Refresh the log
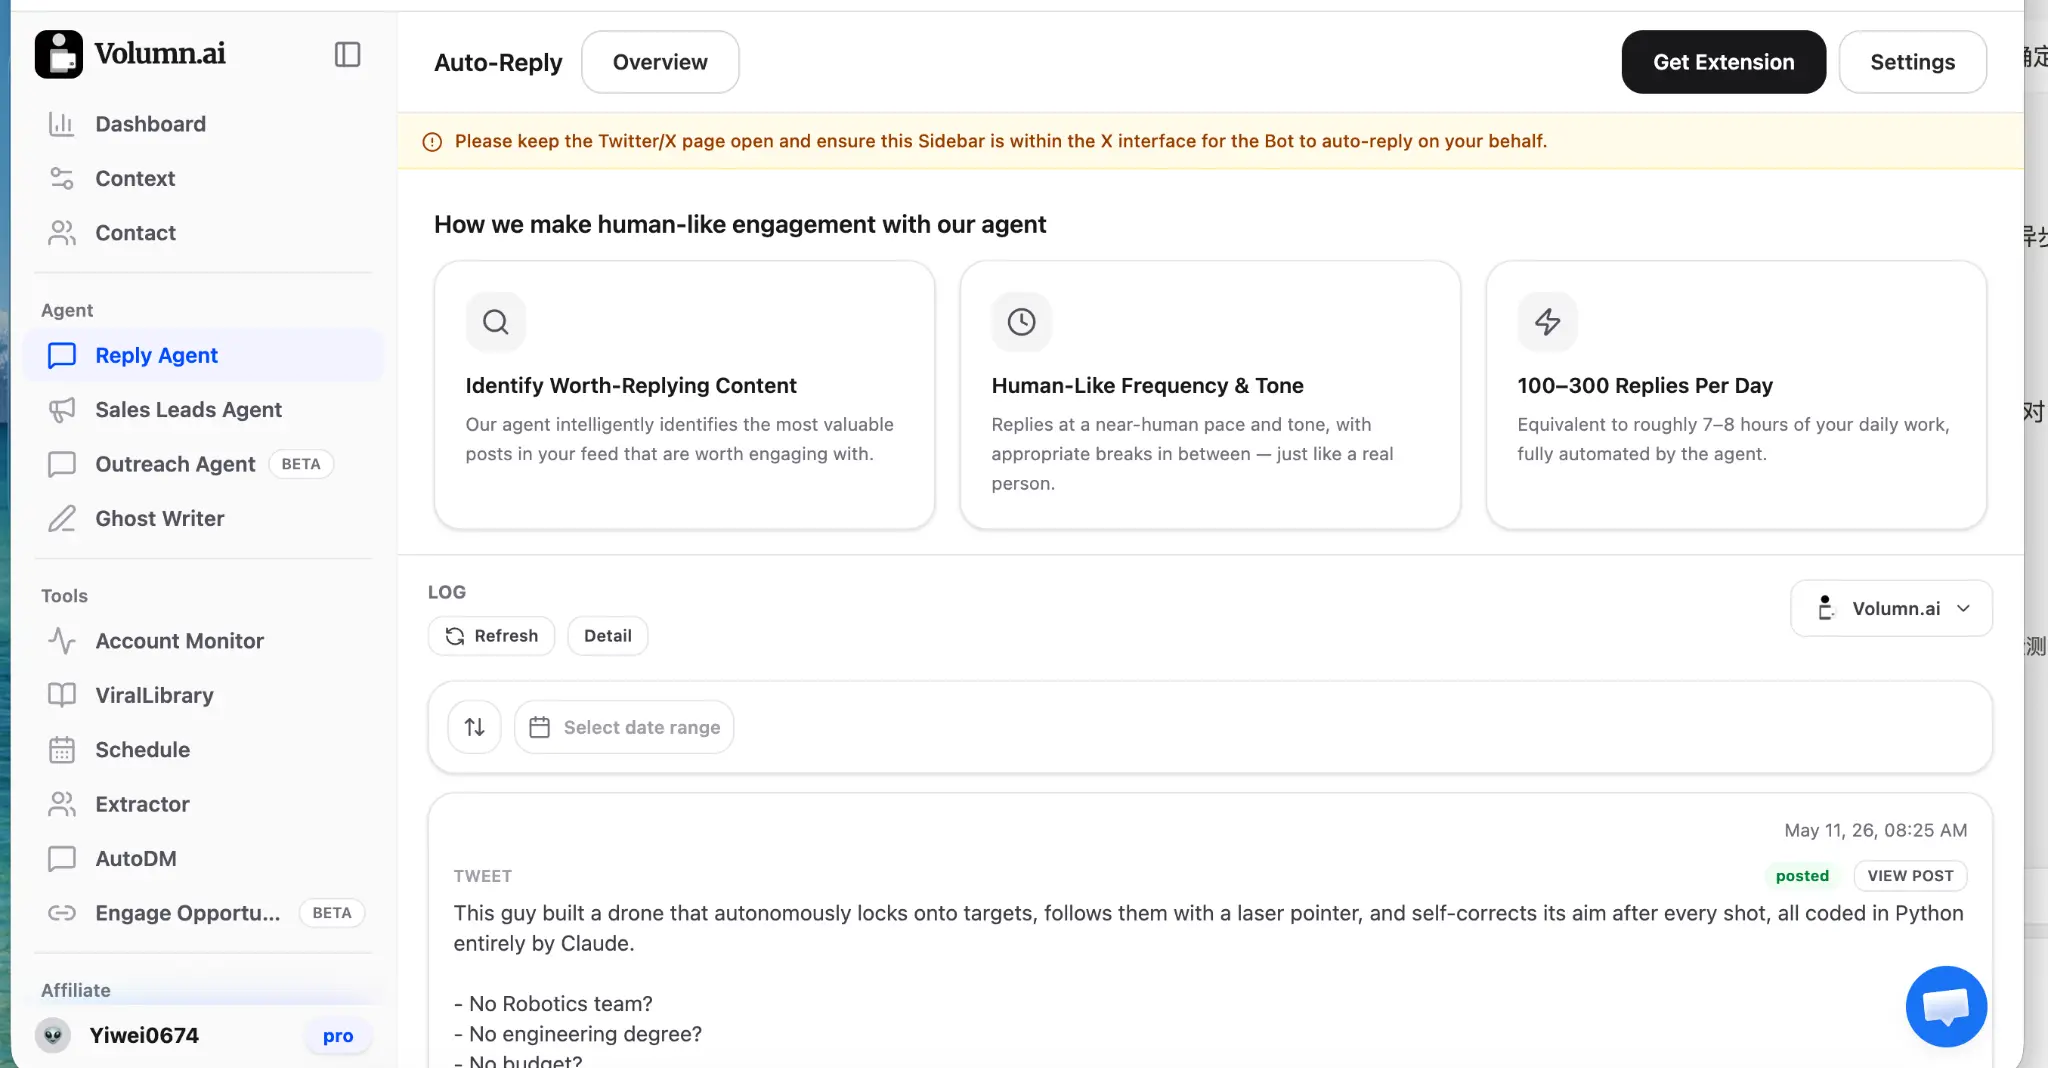2048x1068 pixels. pos(491,636)
